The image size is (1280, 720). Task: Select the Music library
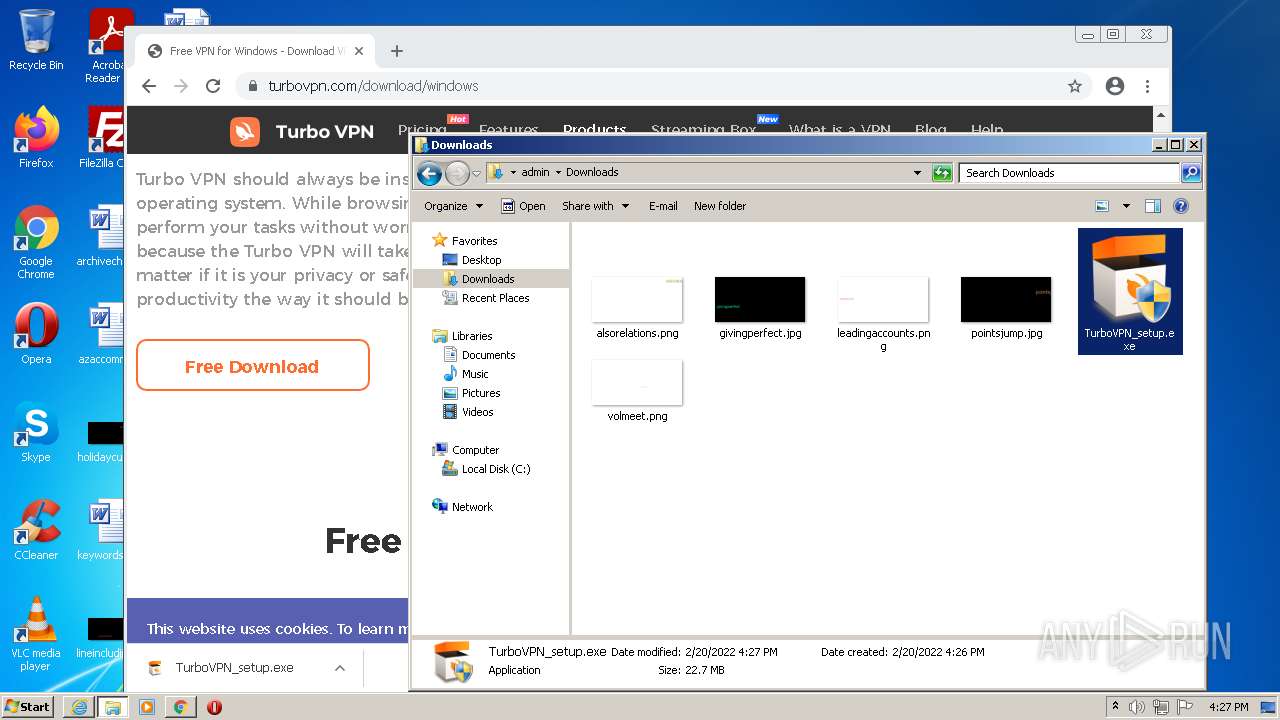(x=475, y=374)
